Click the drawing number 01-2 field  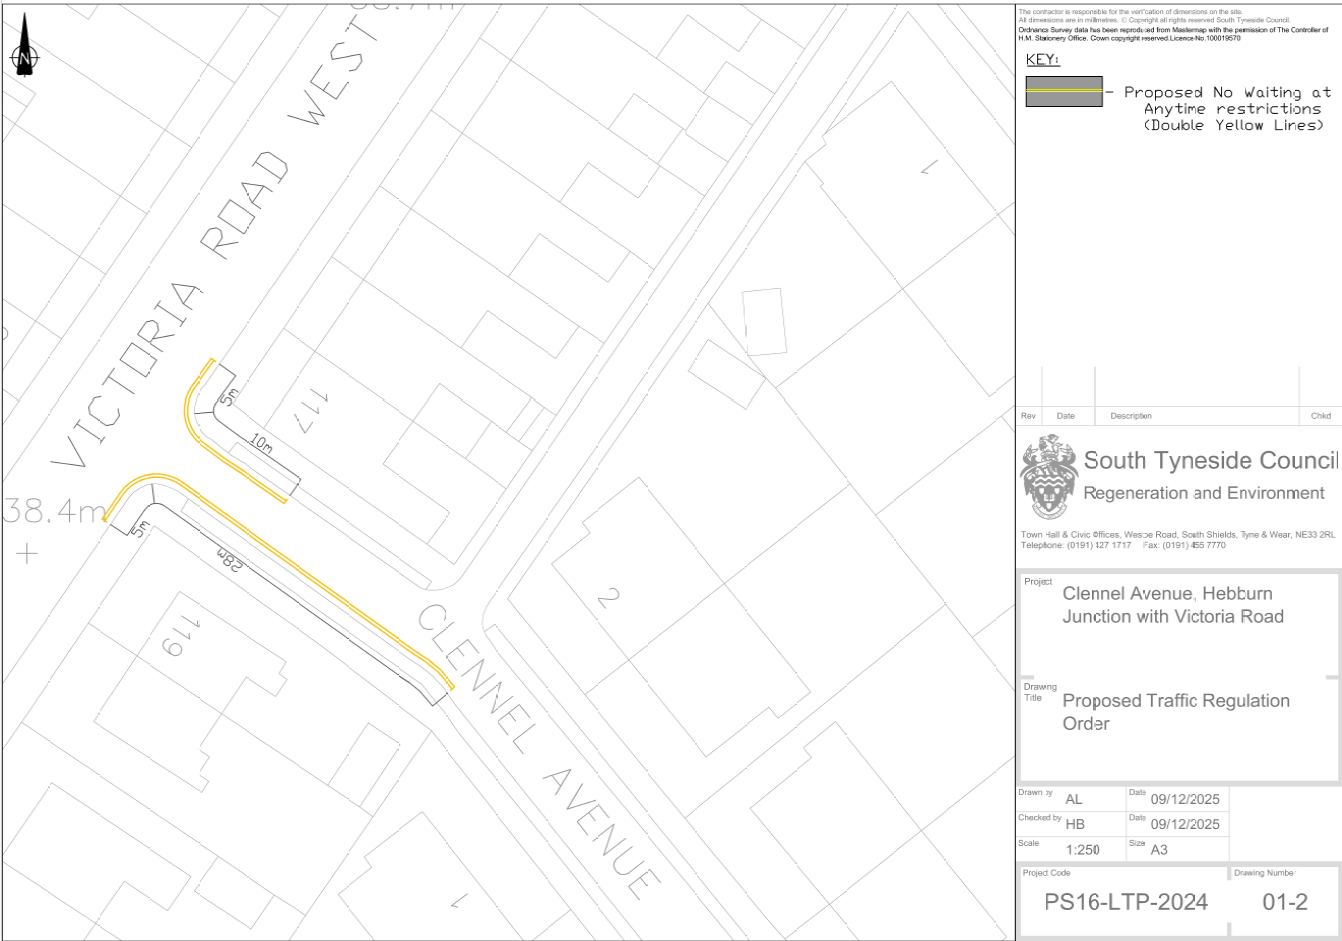point(1284,902)
